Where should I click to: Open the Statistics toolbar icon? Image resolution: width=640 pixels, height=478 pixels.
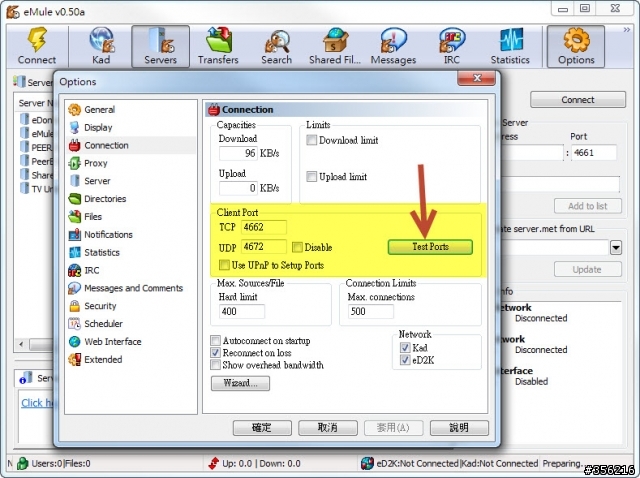tap(510, 46)
